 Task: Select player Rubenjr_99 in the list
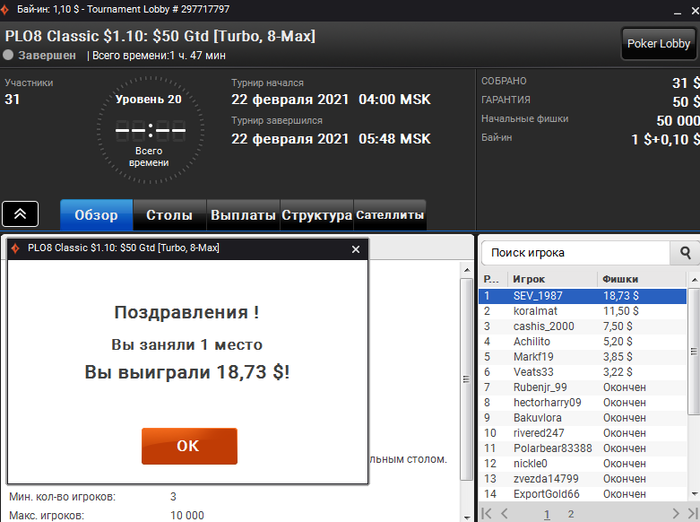coord(583,387)
